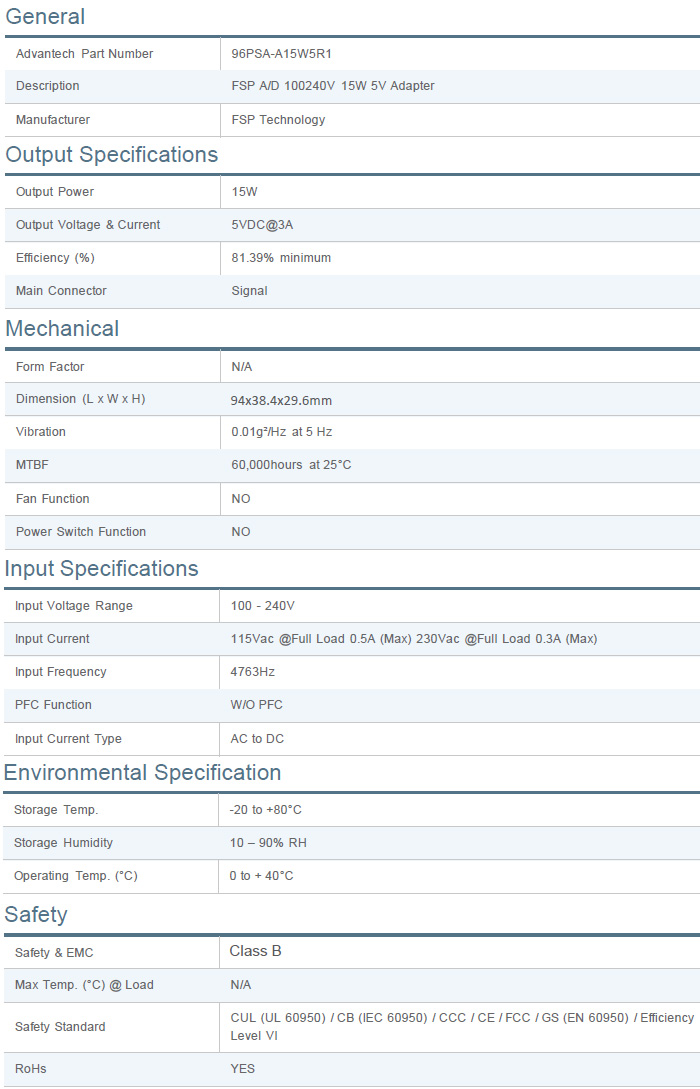Select the 100 - 240V input voltage value
The height and width of the screenshot is (1089, 700).
pyautogui.click(x=262, y=606)
